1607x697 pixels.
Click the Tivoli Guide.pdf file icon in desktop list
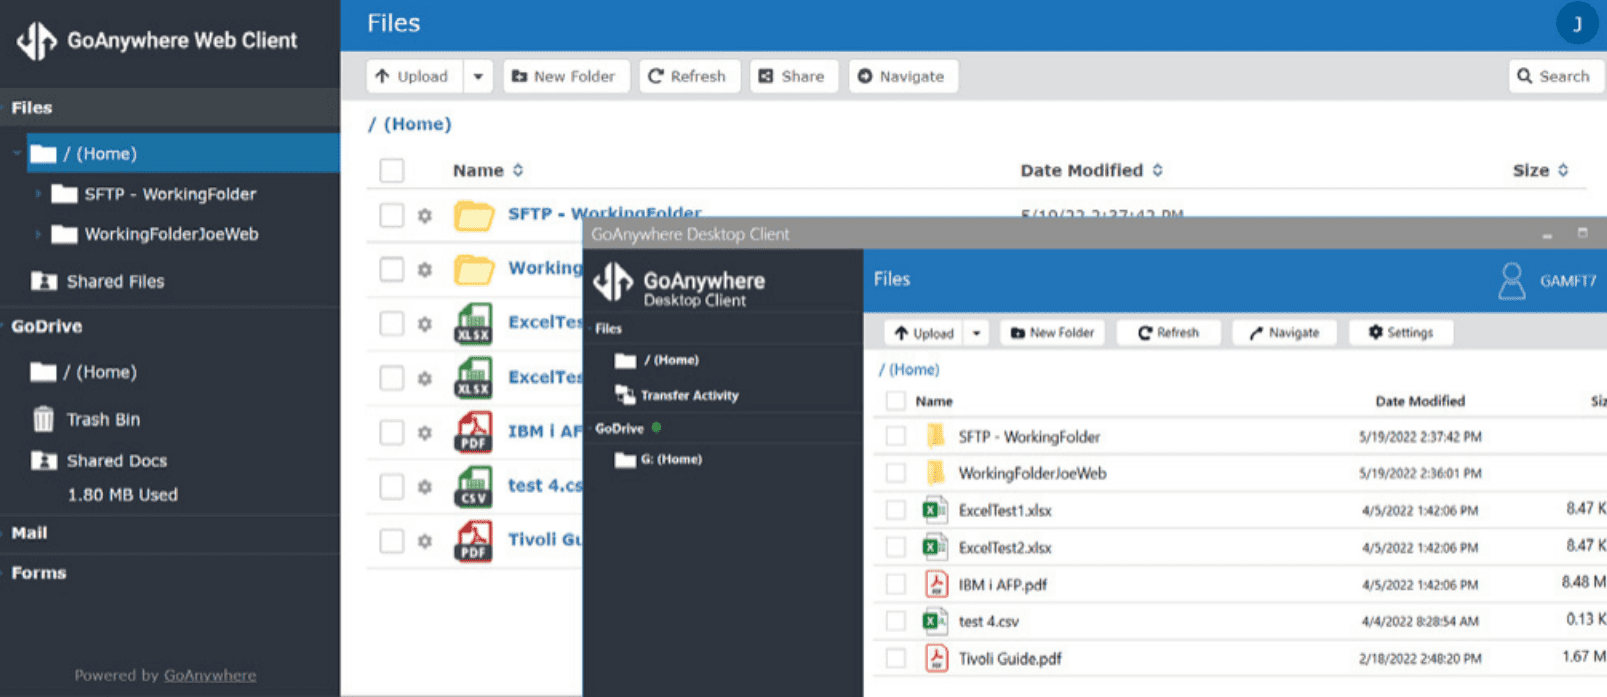936,658
